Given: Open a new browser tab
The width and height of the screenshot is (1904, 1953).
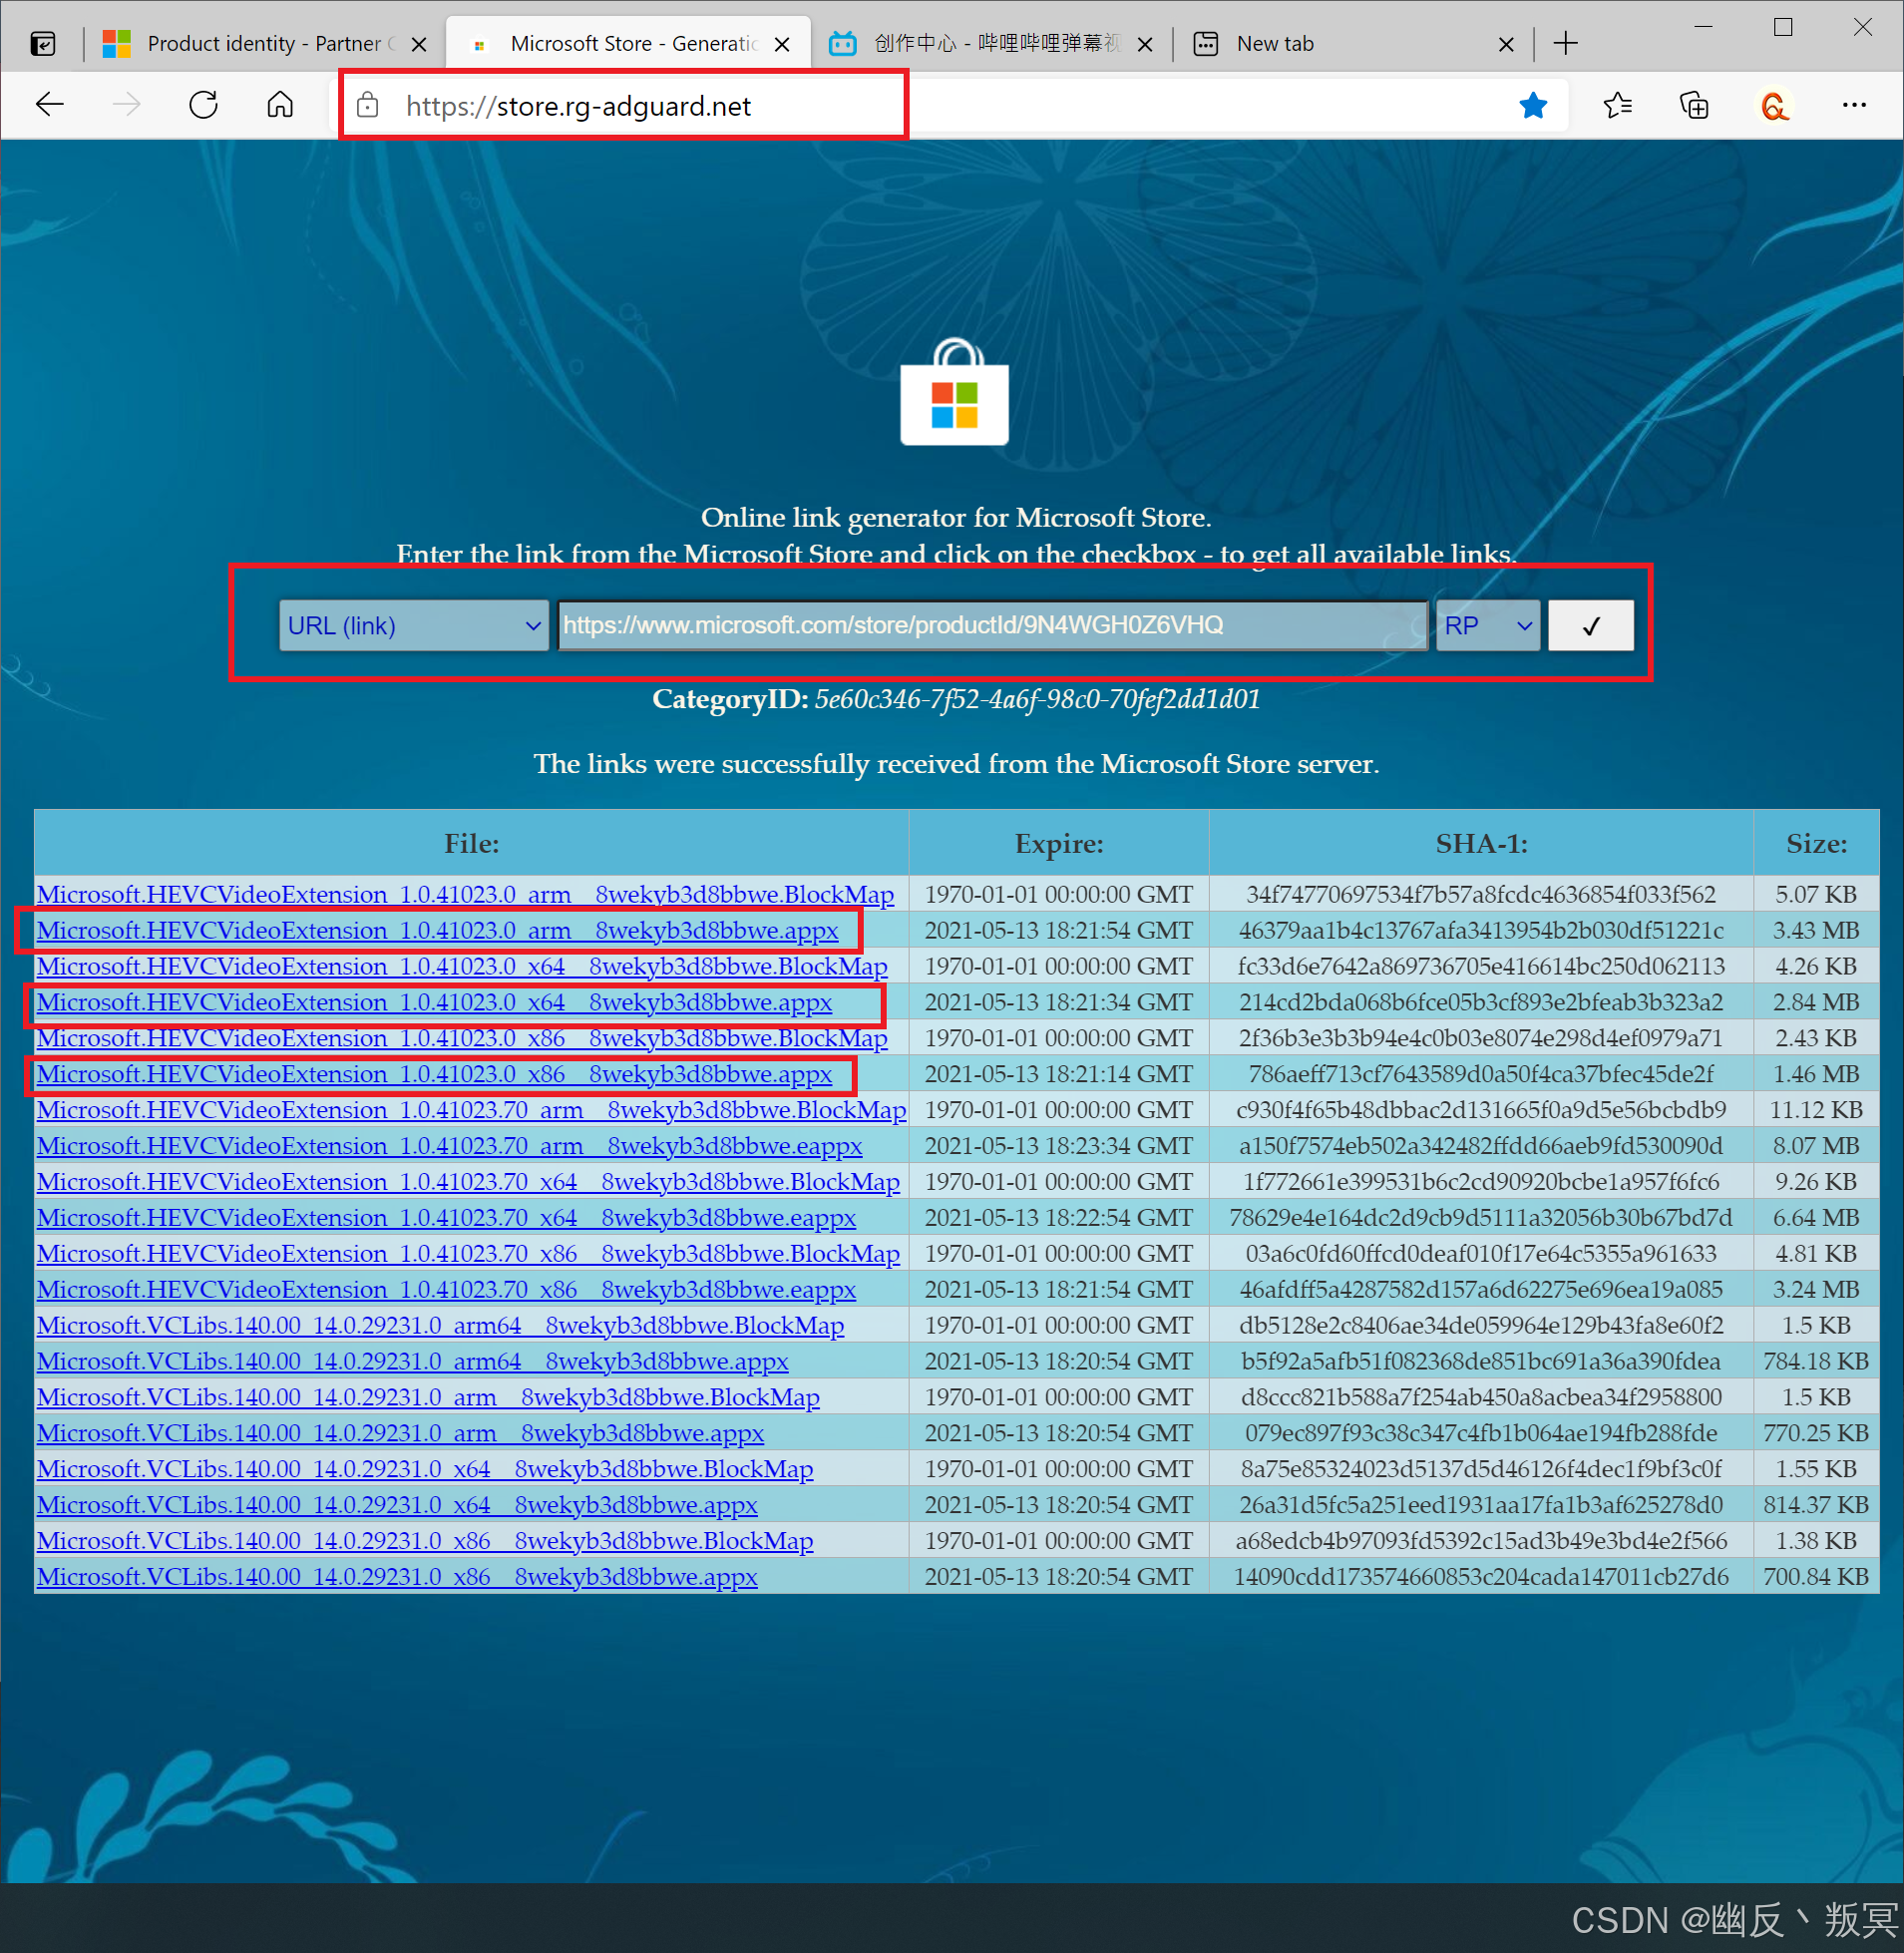Looking at the screenshot, I should [1566, 44].
